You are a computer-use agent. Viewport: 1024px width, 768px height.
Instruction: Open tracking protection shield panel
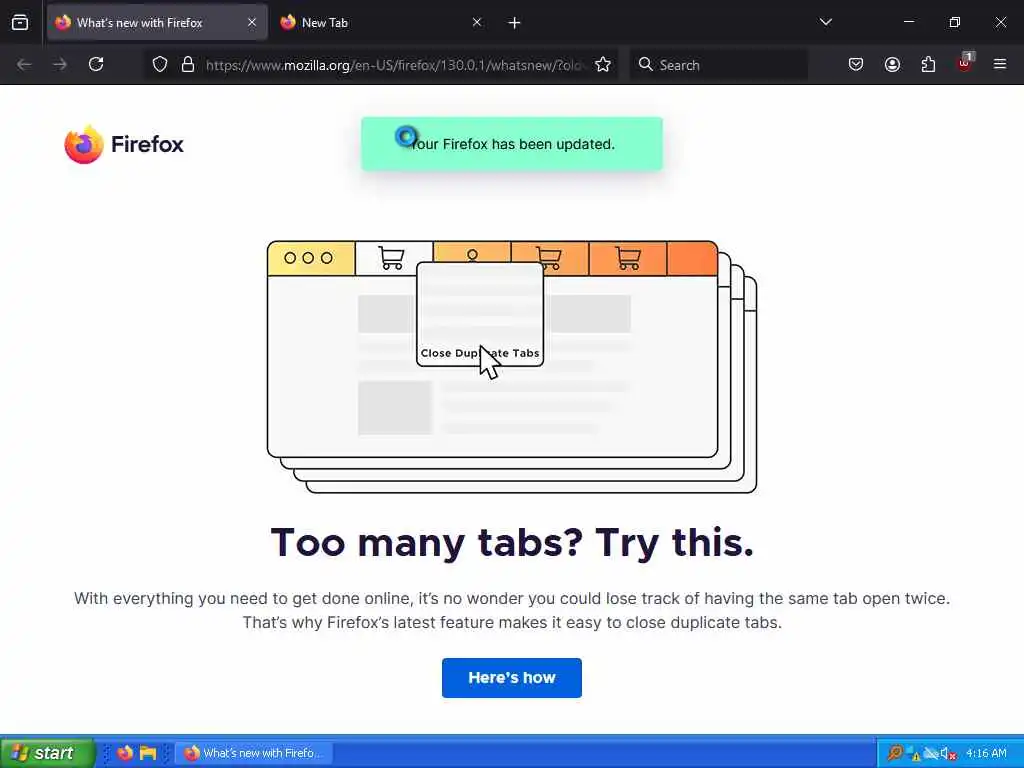[160, 65]
